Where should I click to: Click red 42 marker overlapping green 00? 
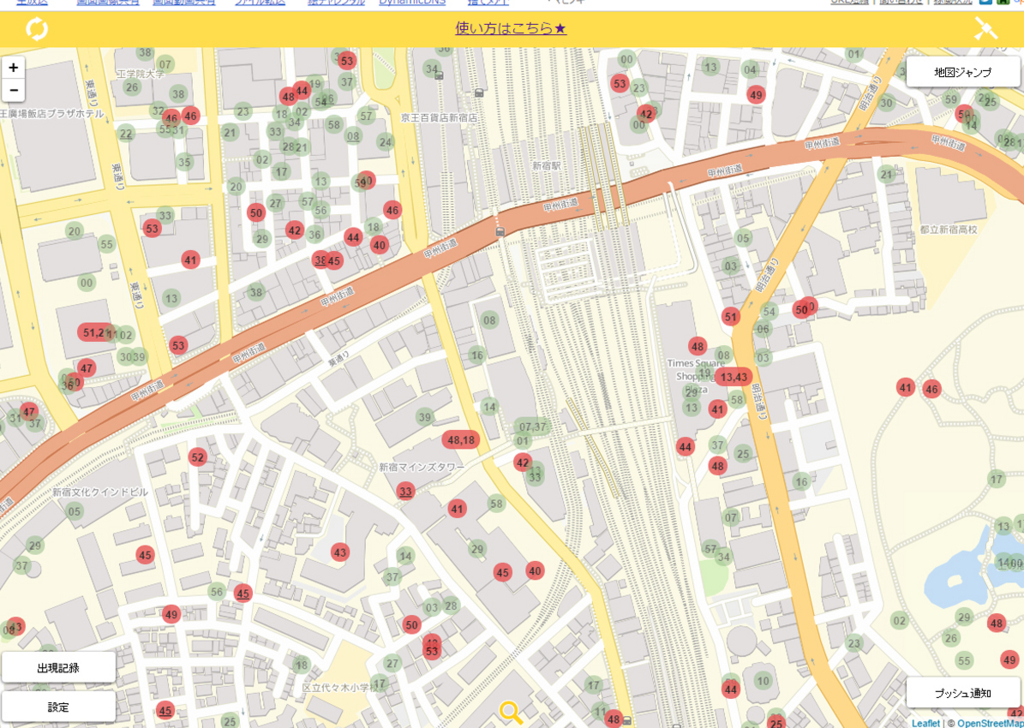(x=646, y=114)
